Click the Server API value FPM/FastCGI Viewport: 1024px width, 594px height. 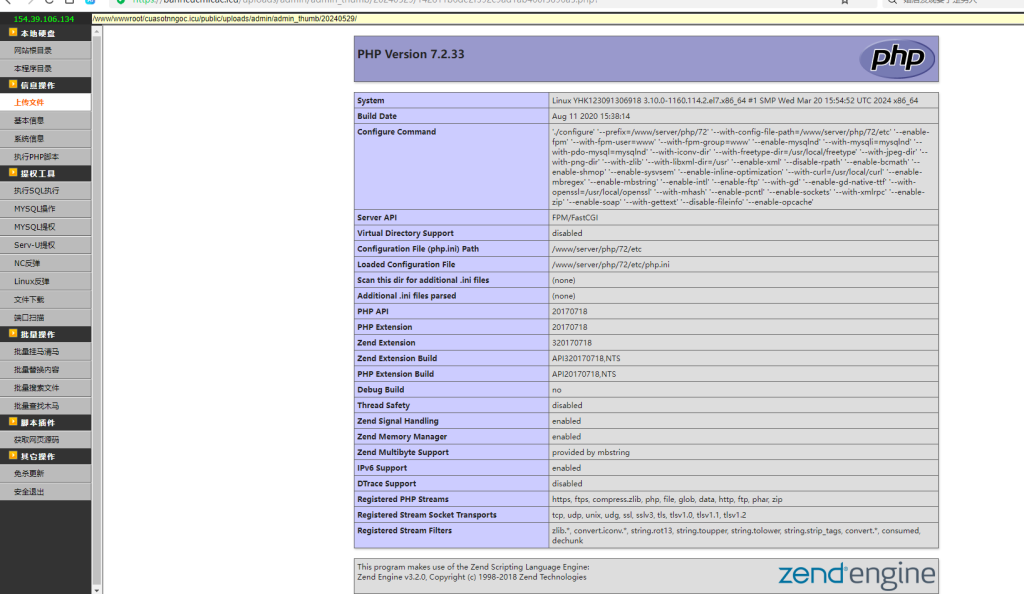point(575,217)
